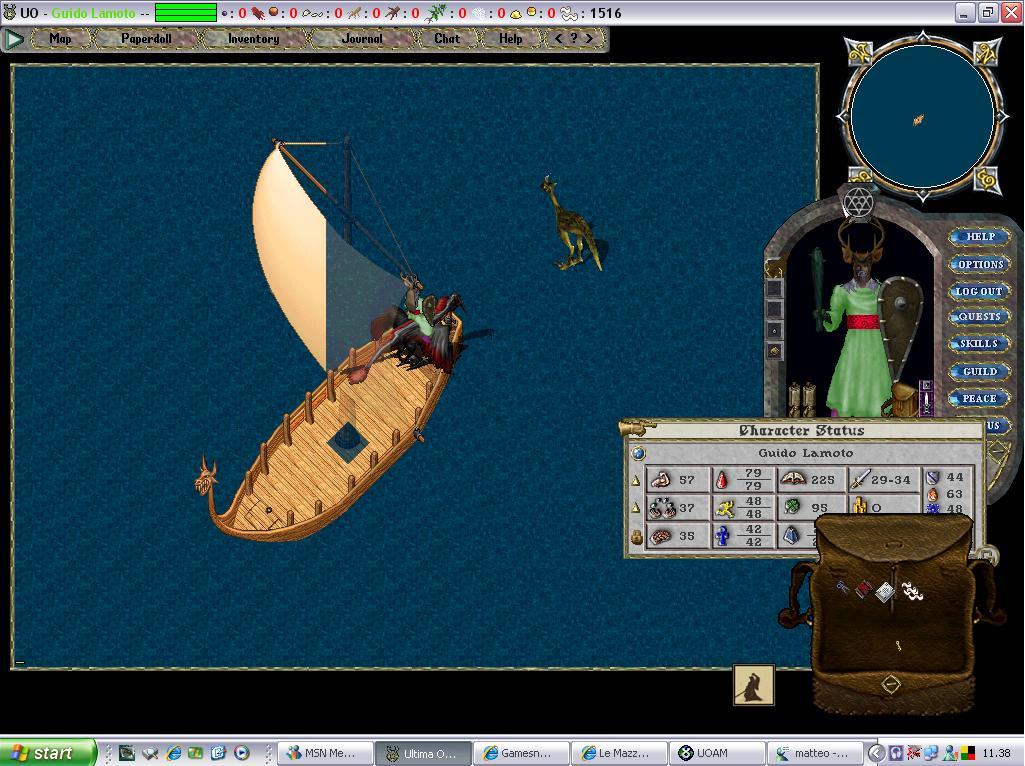The height and width of the screenshot is (766, 1025).
Task: Click the hexagram virtue icon above the paperdoll
Action: (x=858, y=203)
